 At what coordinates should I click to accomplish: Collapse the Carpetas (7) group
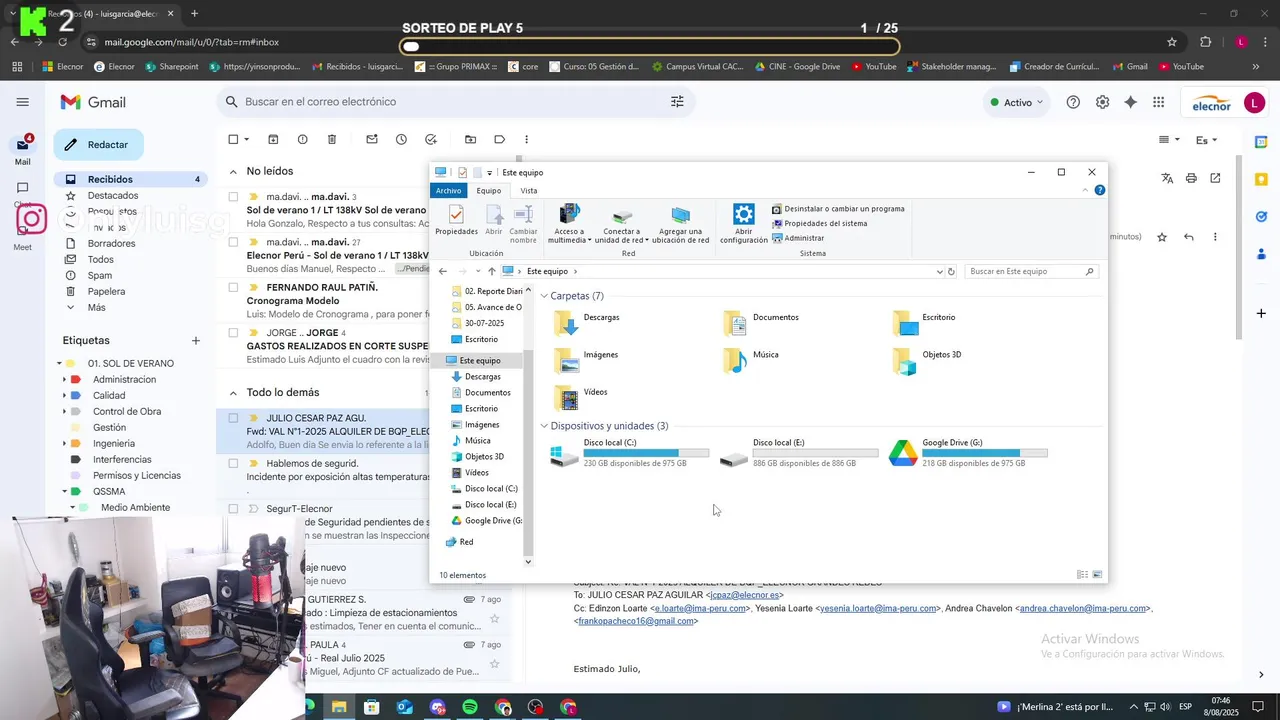coord(545,296)
